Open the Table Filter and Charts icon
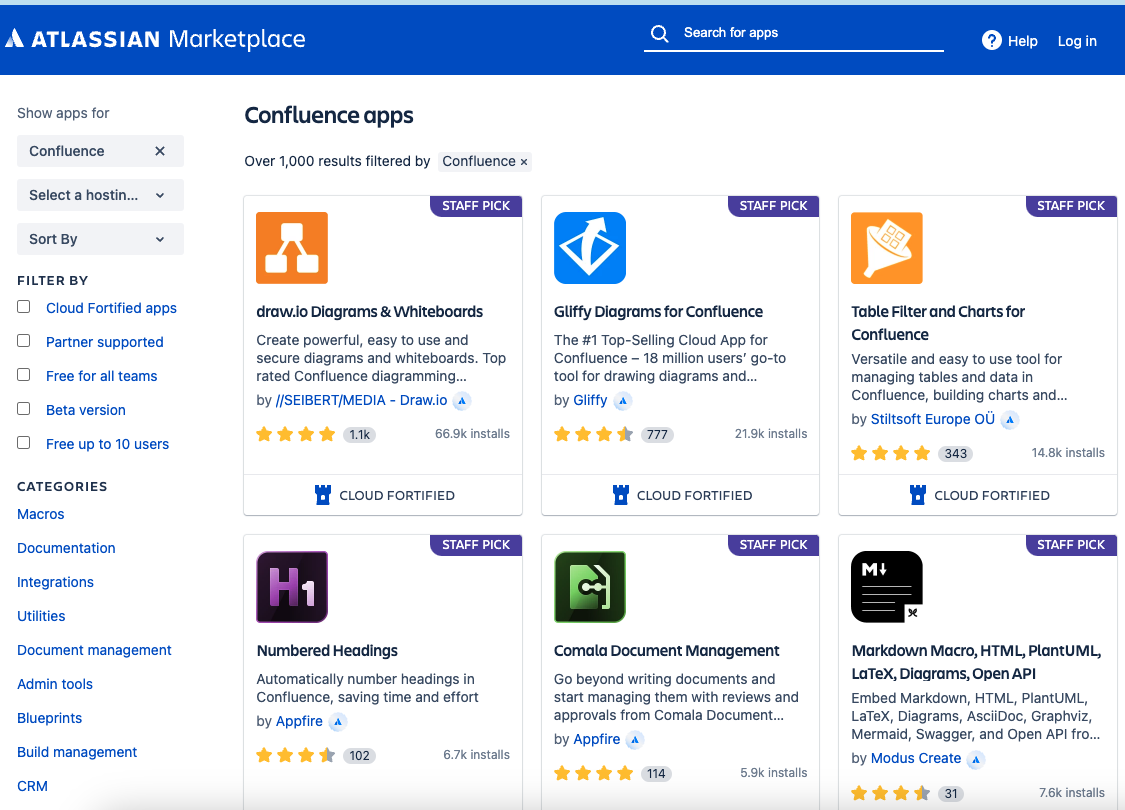1125x810 pixels. [x=887, y=248]
